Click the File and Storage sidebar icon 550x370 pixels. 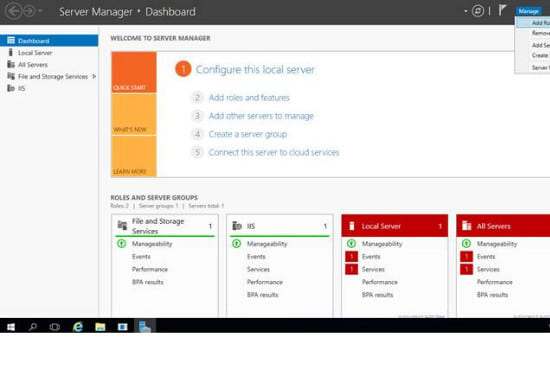(11, 76)
